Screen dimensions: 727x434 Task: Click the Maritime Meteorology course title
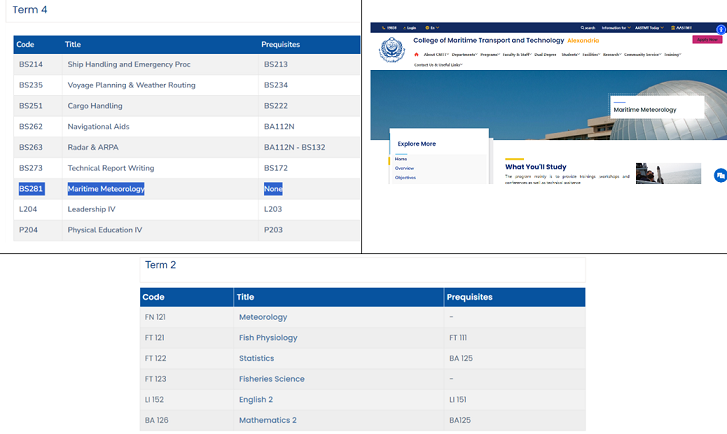(x=105, y=188)
